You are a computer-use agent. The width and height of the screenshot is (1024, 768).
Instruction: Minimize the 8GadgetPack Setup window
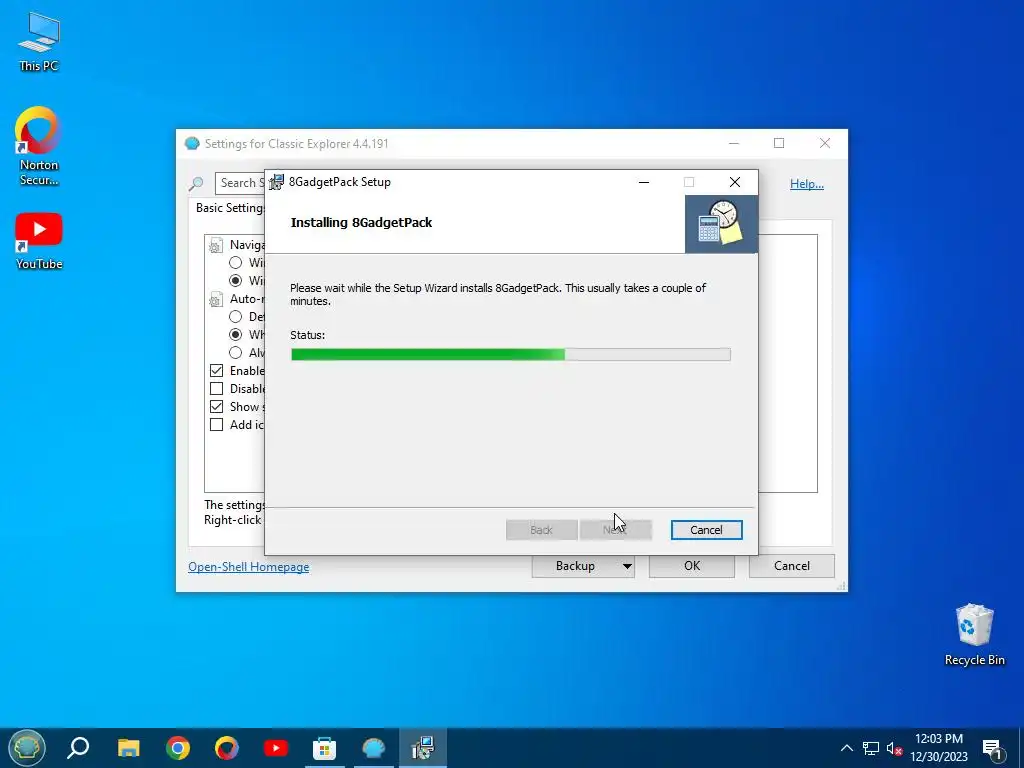click(x=644, y=182)
